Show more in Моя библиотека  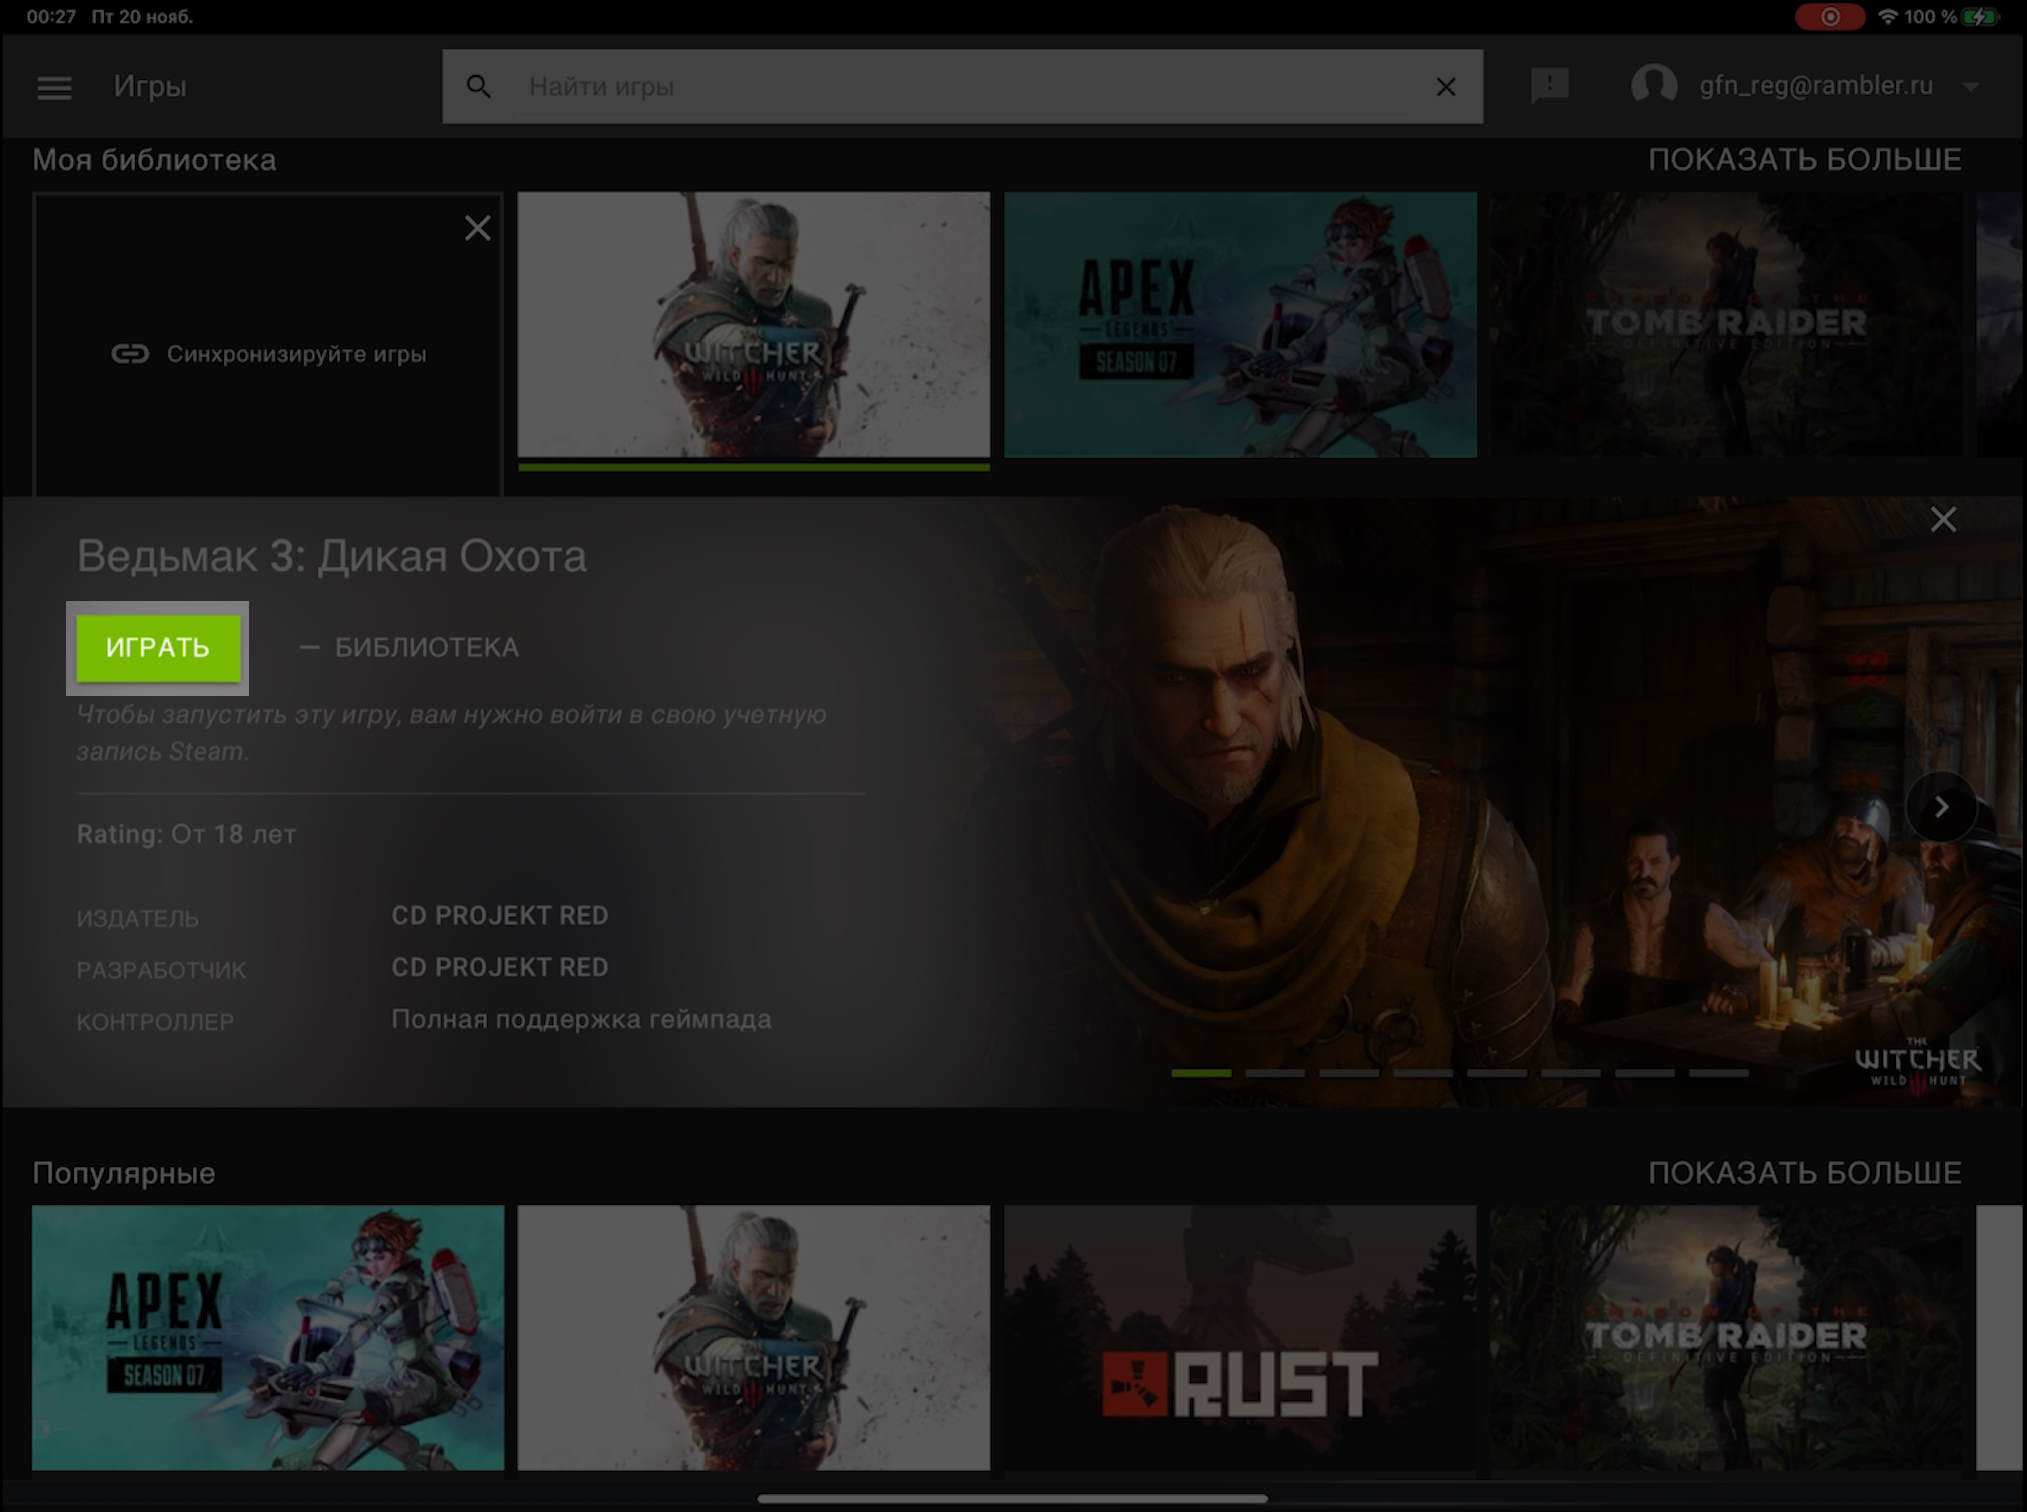click(x=1804, y=160)
